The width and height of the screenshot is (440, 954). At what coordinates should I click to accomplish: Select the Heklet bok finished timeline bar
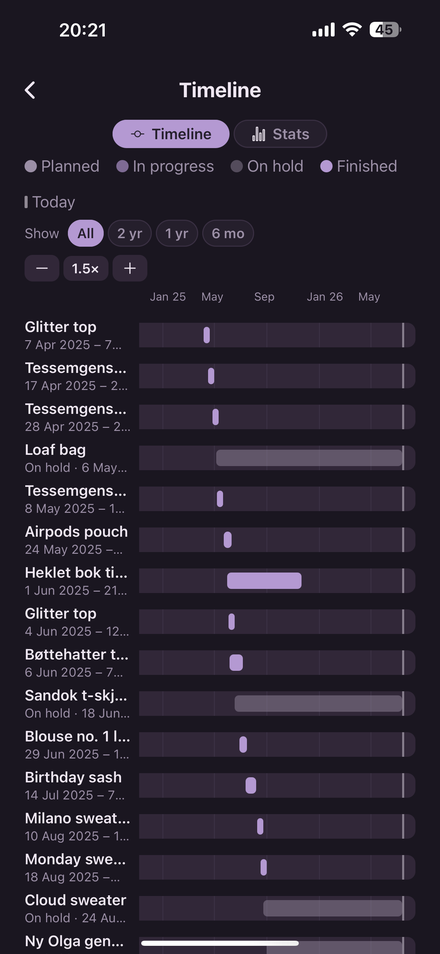click(x=264, y=581)
